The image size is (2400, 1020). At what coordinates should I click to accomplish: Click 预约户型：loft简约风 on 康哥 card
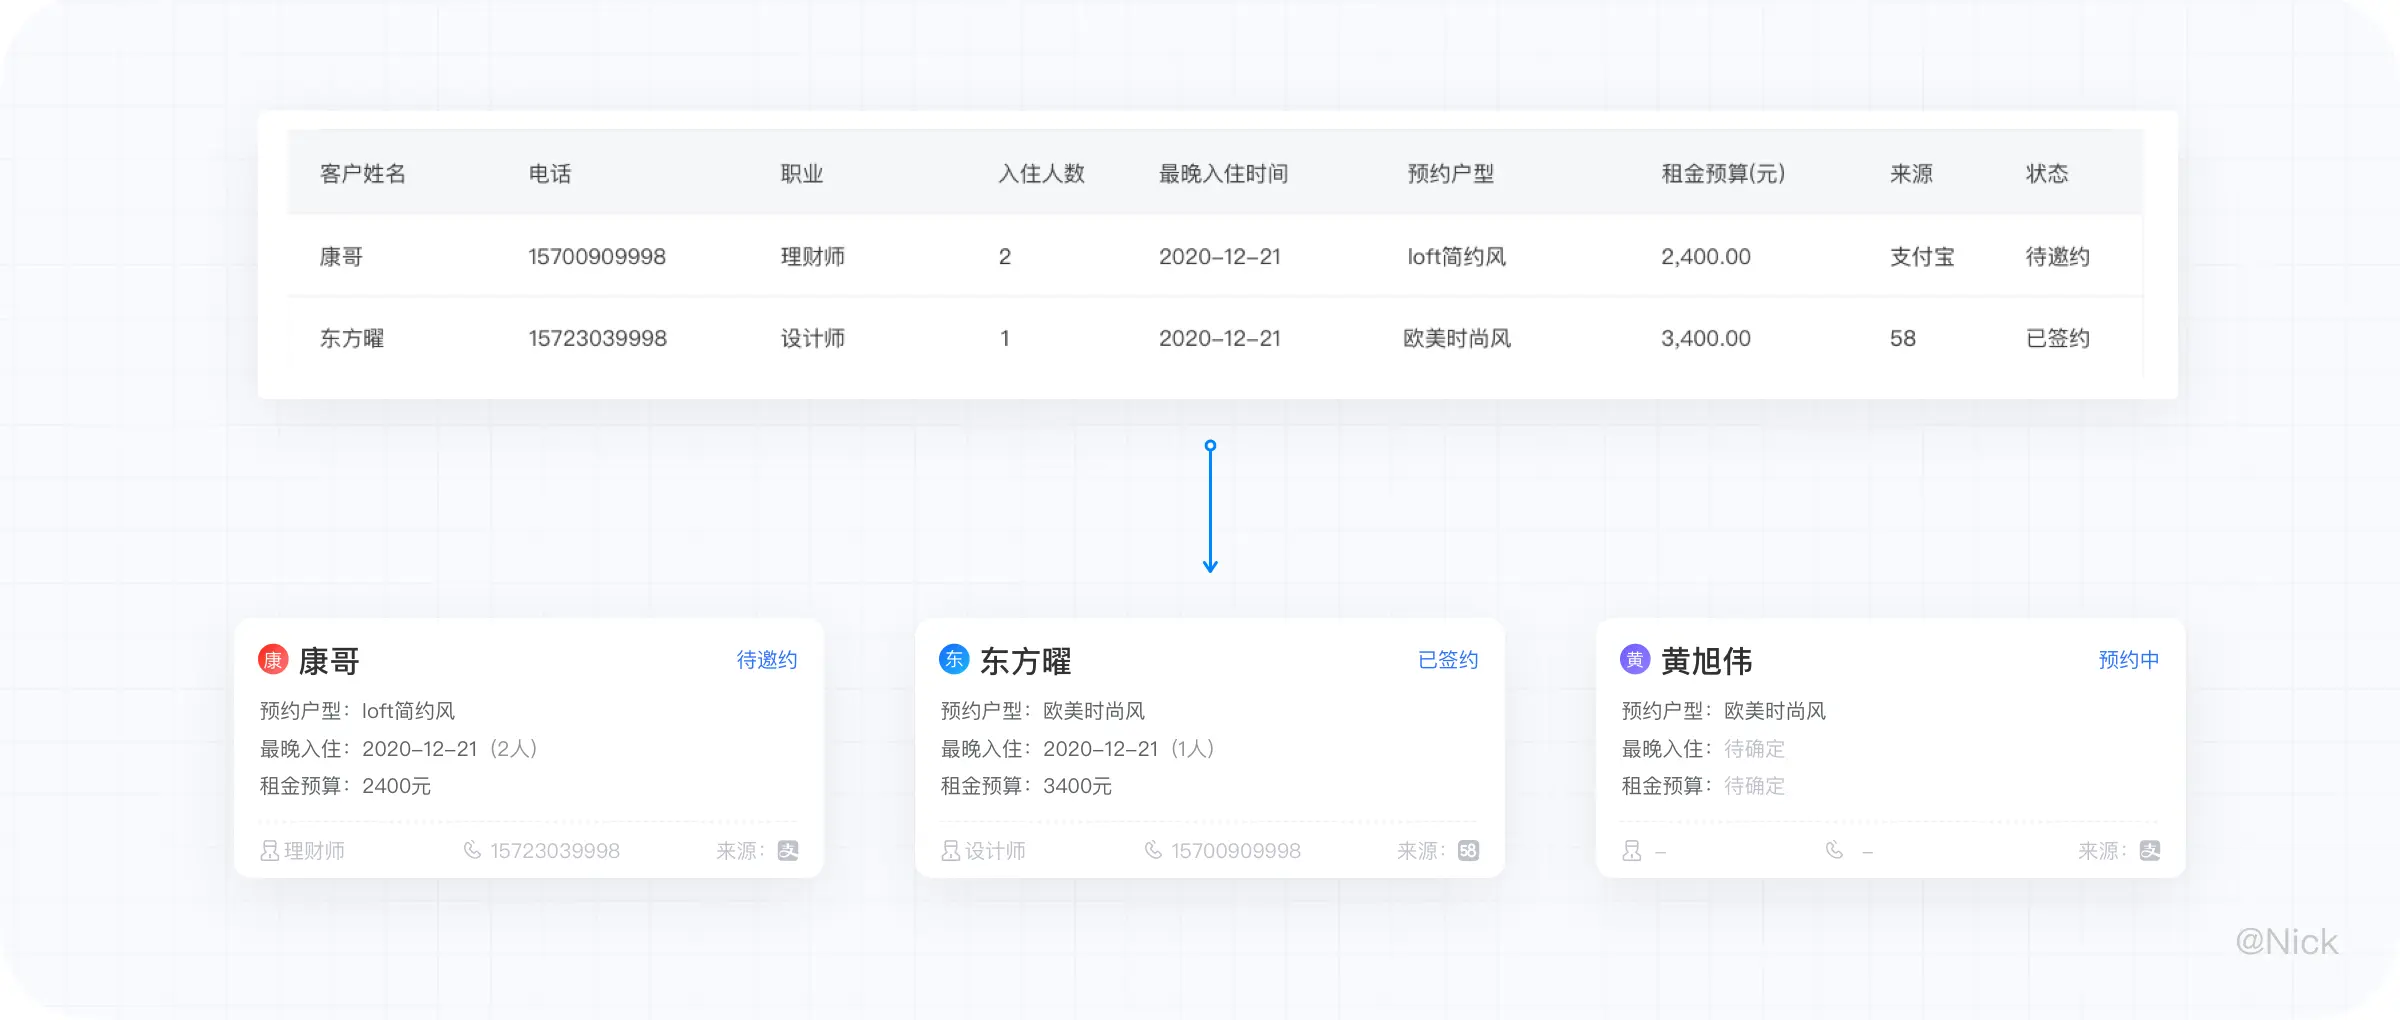[x=357, y=711]
